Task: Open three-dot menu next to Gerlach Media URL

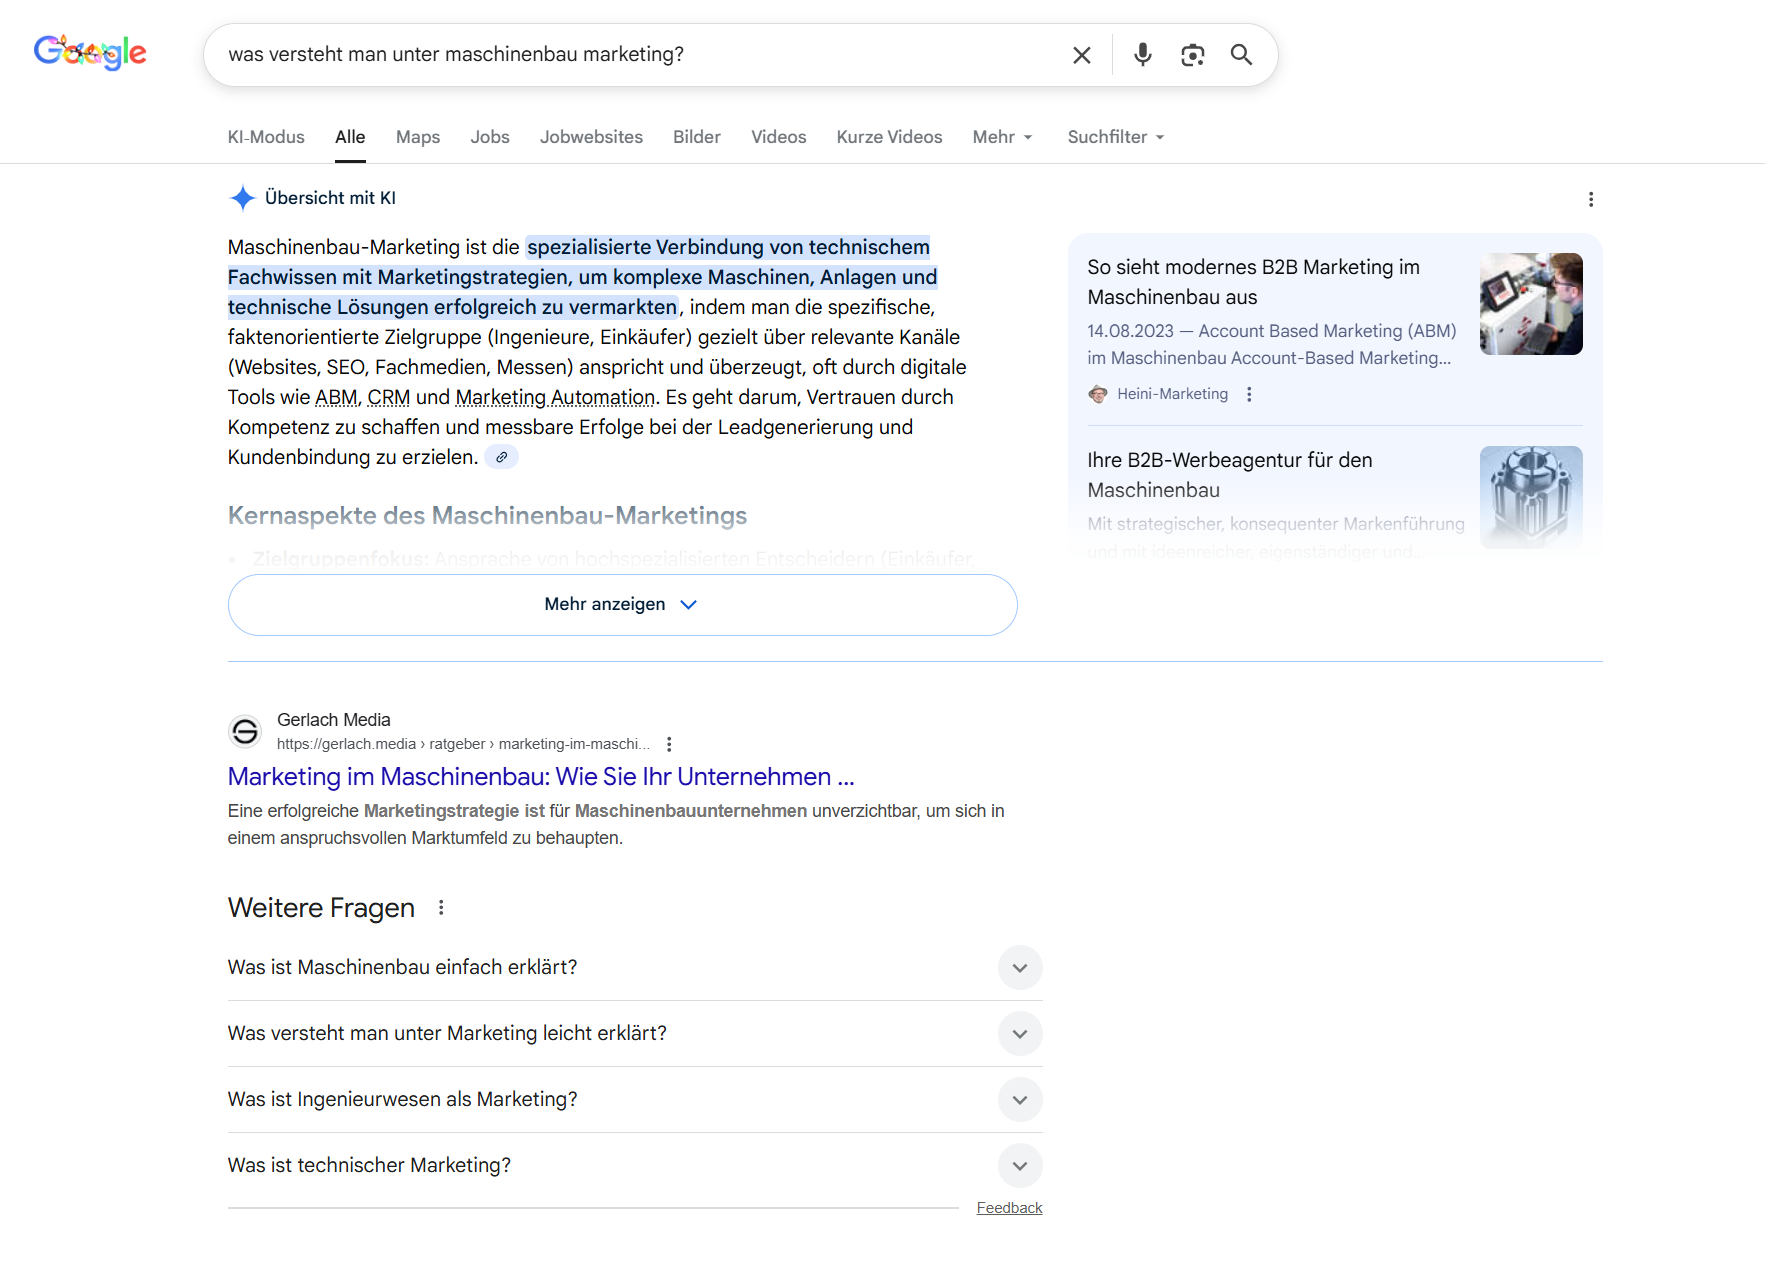Action: [x=669, y=744]
